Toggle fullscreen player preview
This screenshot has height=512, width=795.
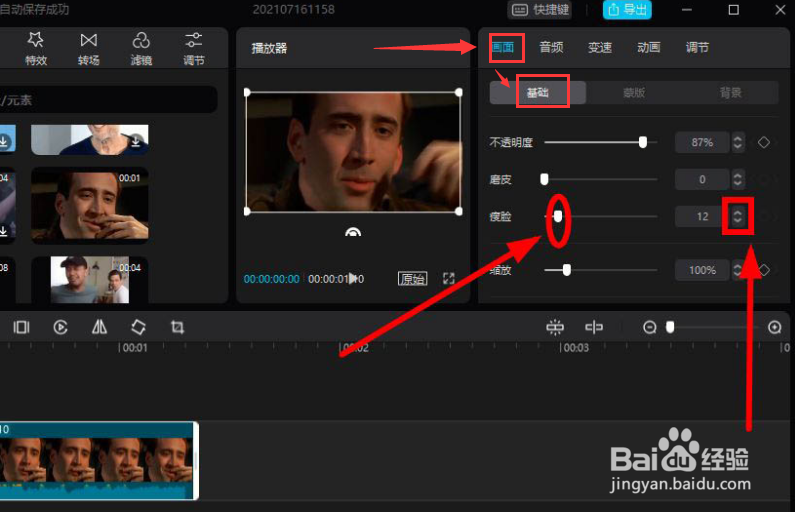(449, 278)
